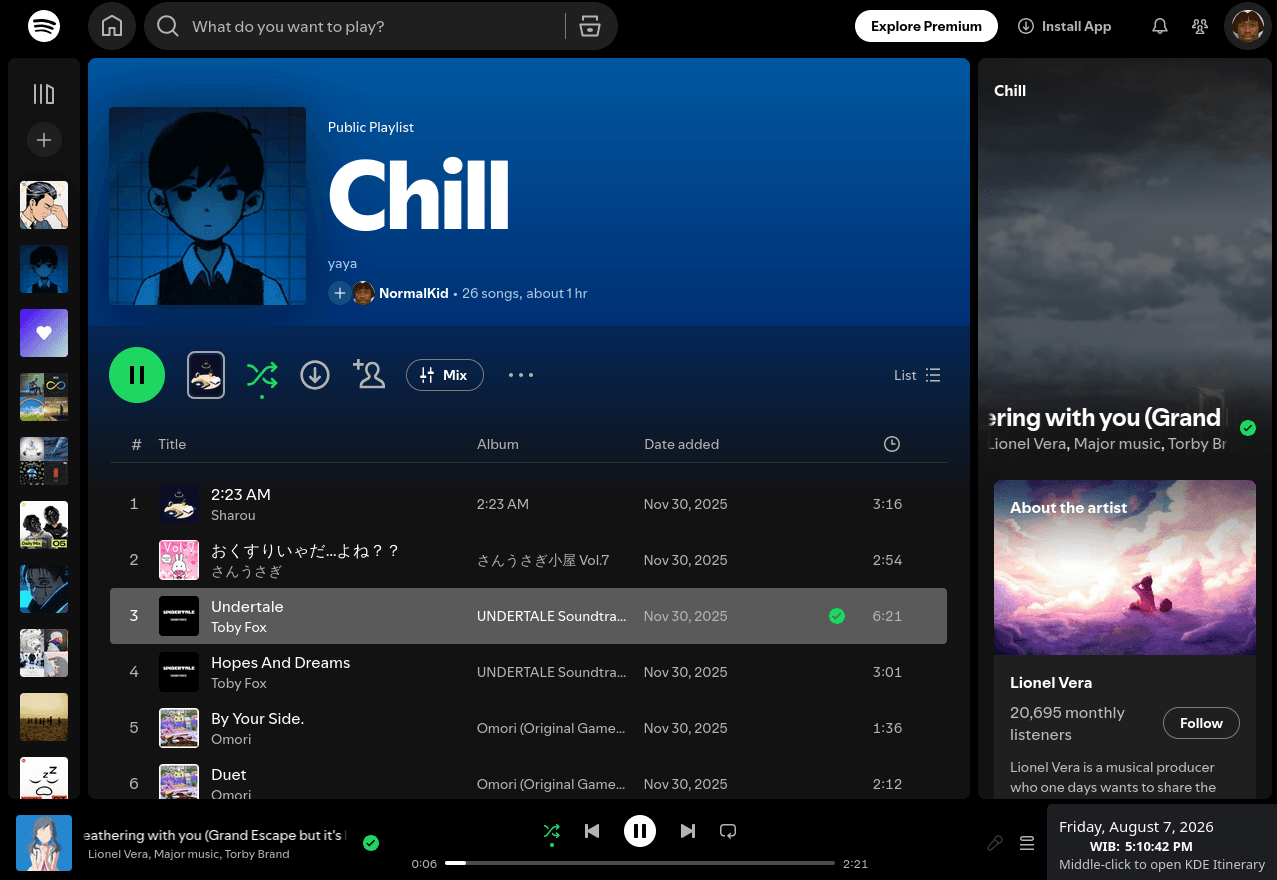Image resolution: width=1277 pixels, height=880 pixels.
Task: Pause the Chill playlist with the green button
Action: click(x=137, y=375)
